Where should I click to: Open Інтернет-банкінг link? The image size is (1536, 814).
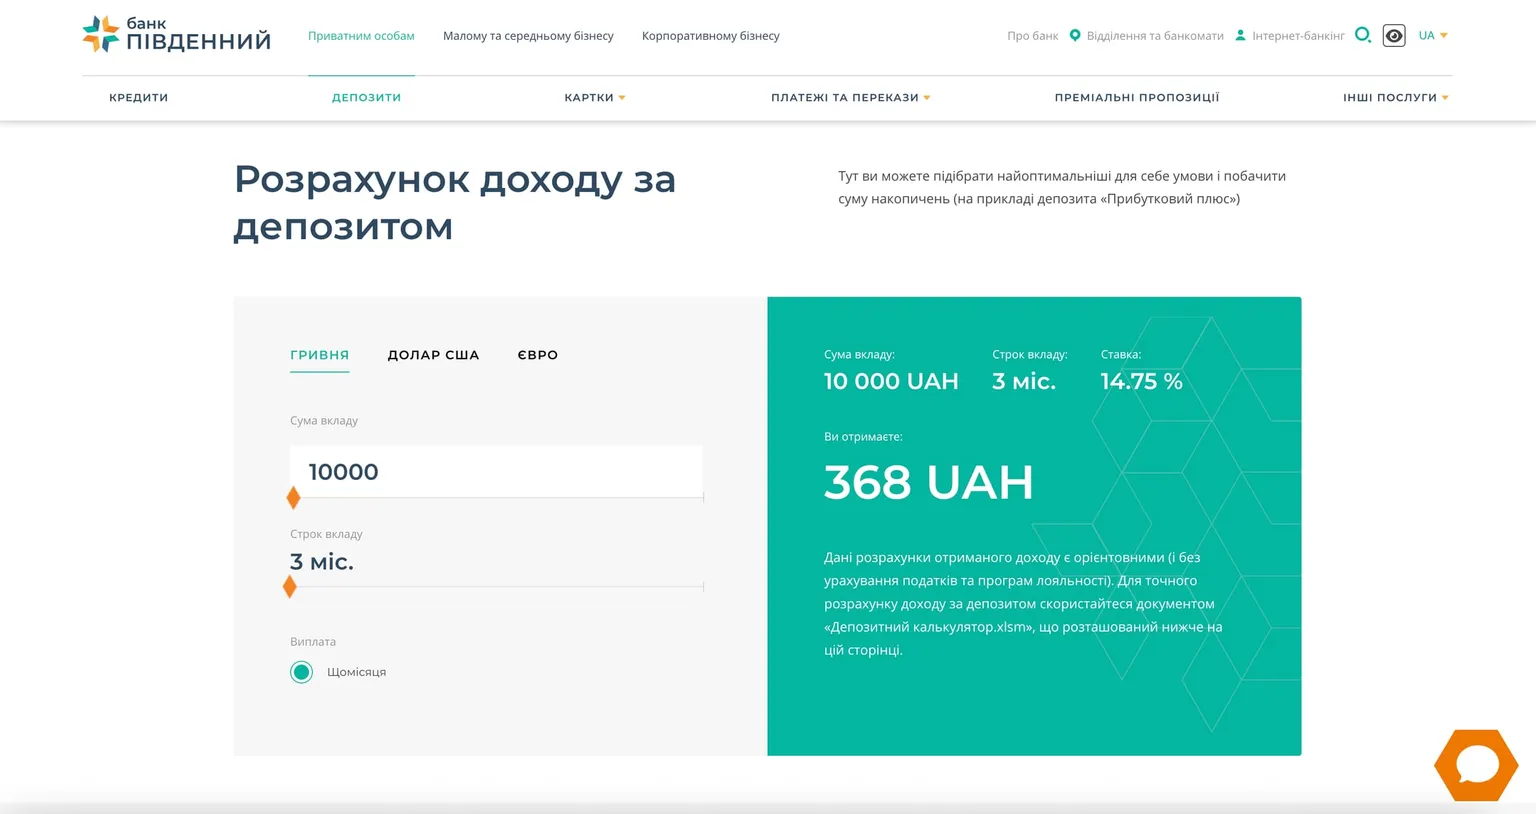coord(1298,35)
